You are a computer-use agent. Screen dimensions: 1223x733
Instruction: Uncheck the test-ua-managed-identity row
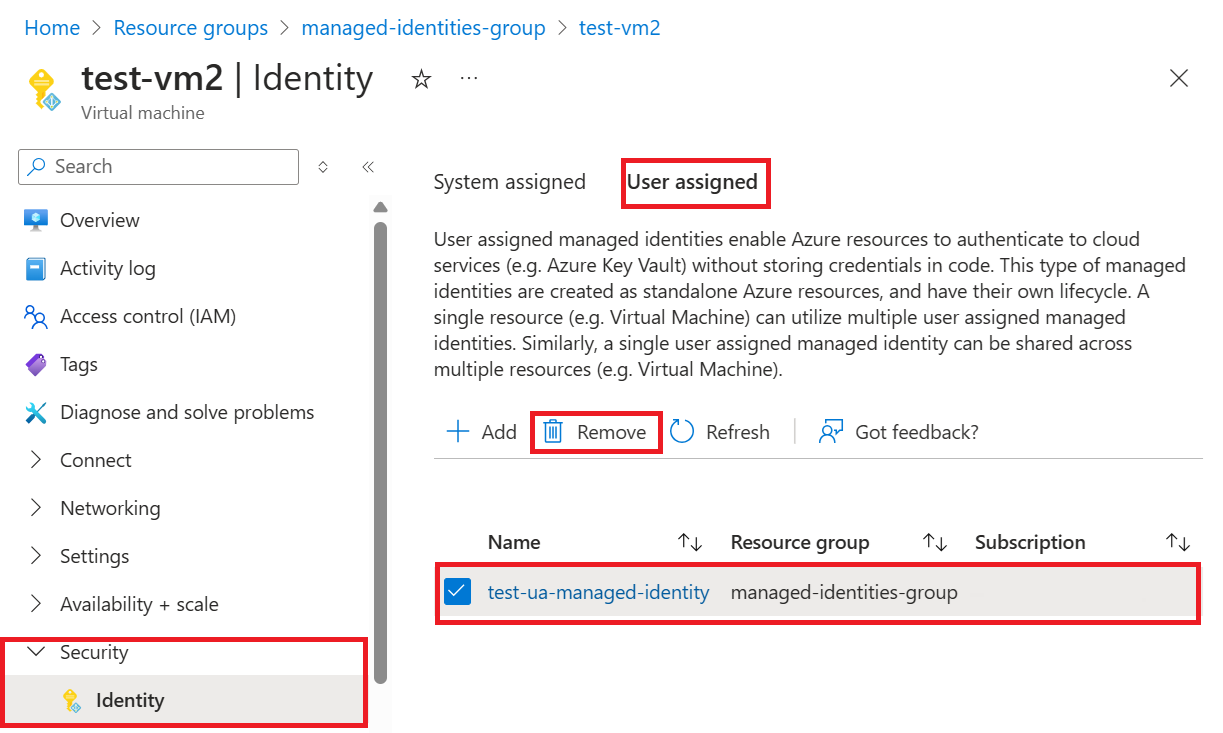pos(457,591)
